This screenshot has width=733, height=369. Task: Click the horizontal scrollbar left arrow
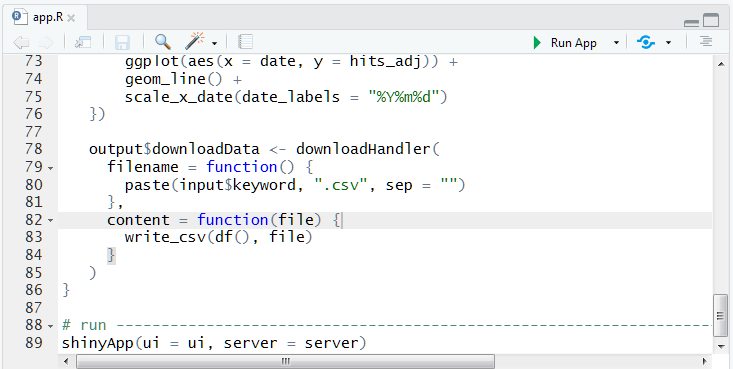coord(66,361)
